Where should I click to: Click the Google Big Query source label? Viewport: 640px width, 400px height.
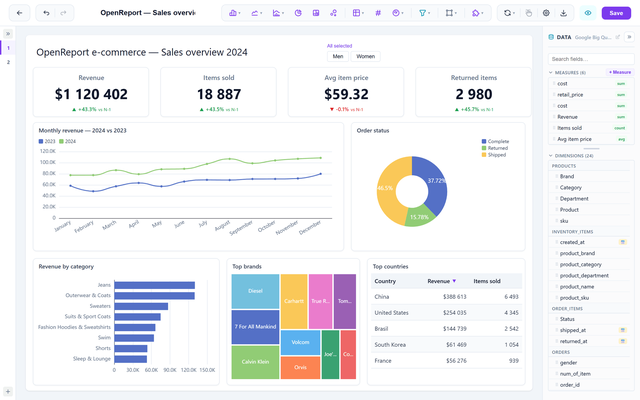pyautogui.click(x=593, y=37)
